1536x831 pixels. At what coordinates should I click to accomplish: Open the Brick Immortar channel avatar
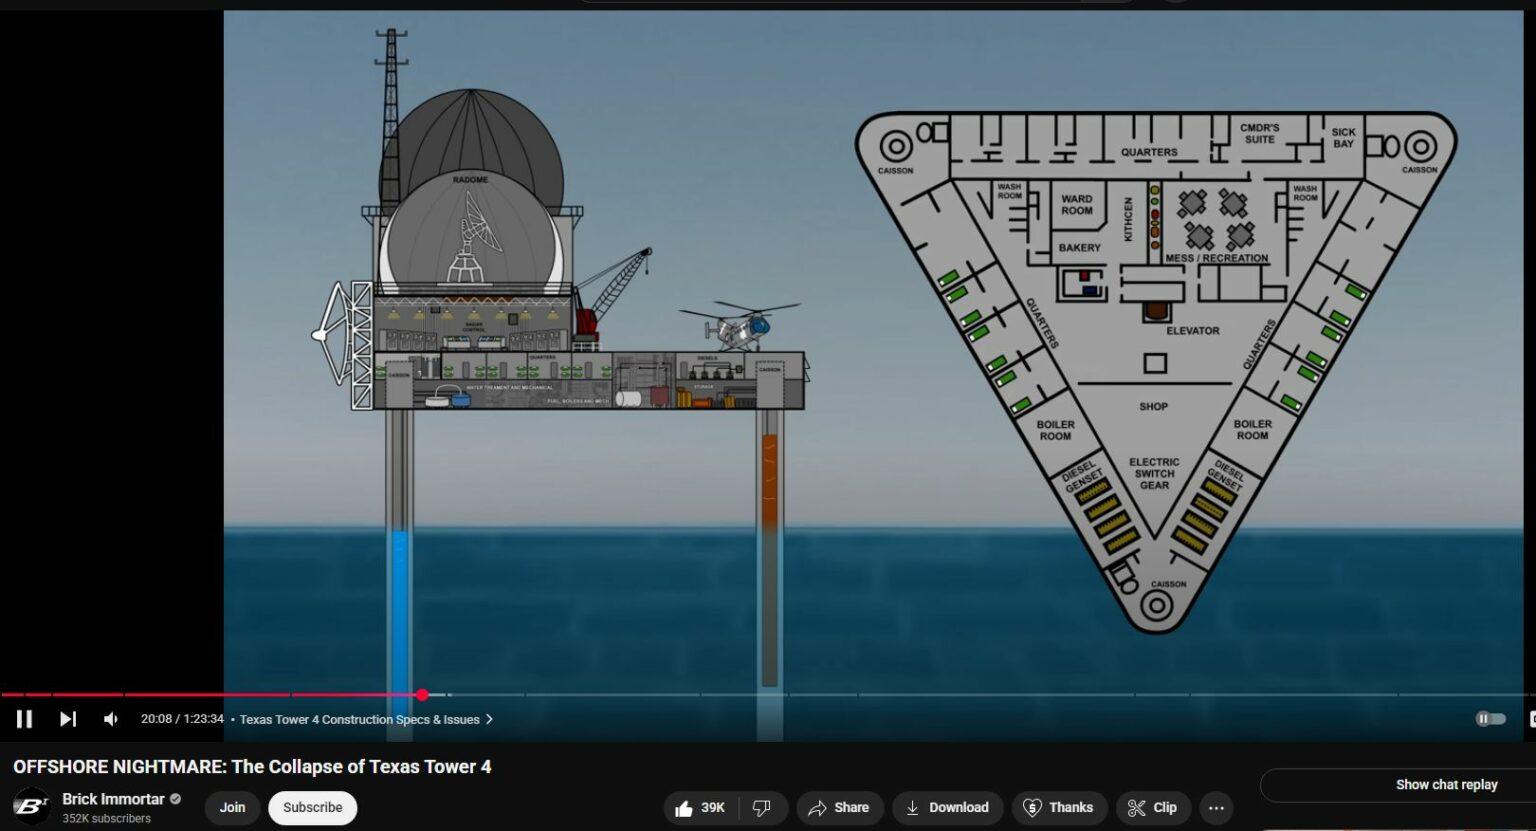pos(31,807)
